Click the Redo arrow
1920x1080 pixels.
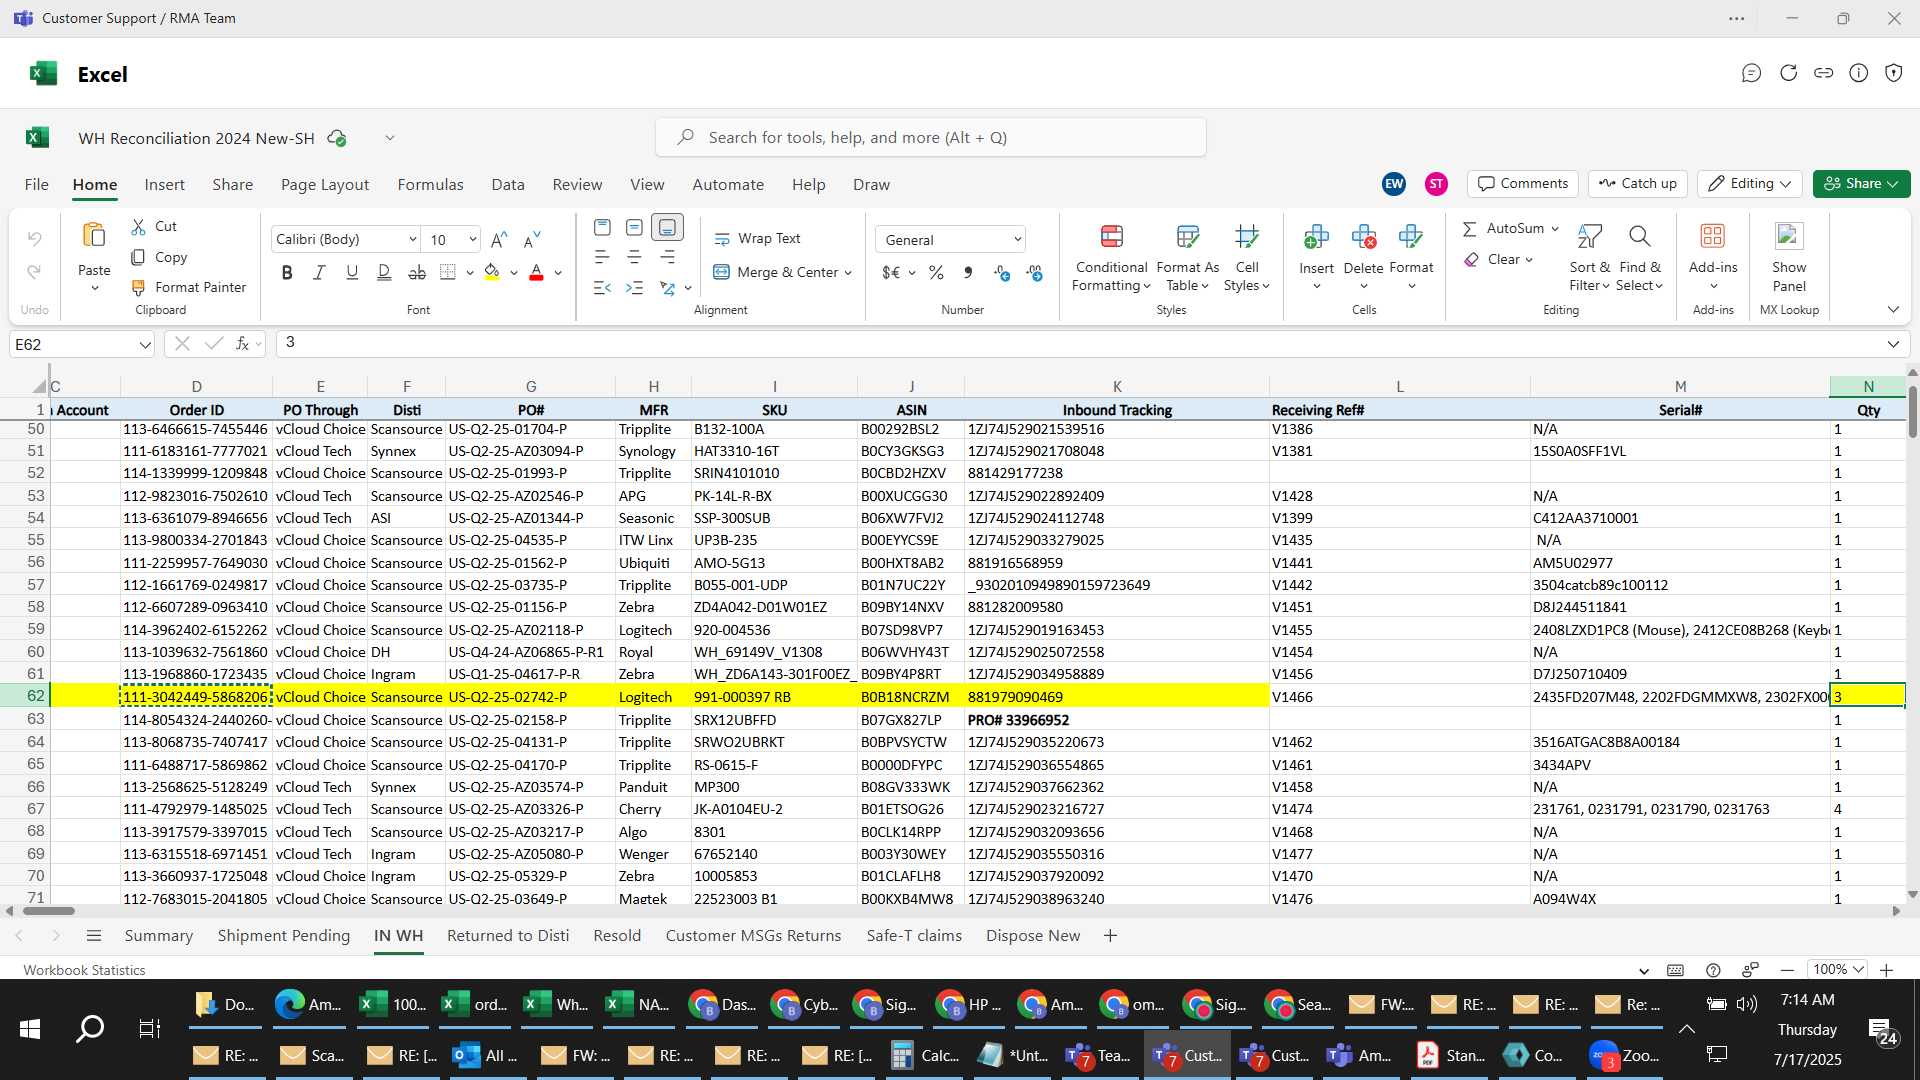coord(34,271)
